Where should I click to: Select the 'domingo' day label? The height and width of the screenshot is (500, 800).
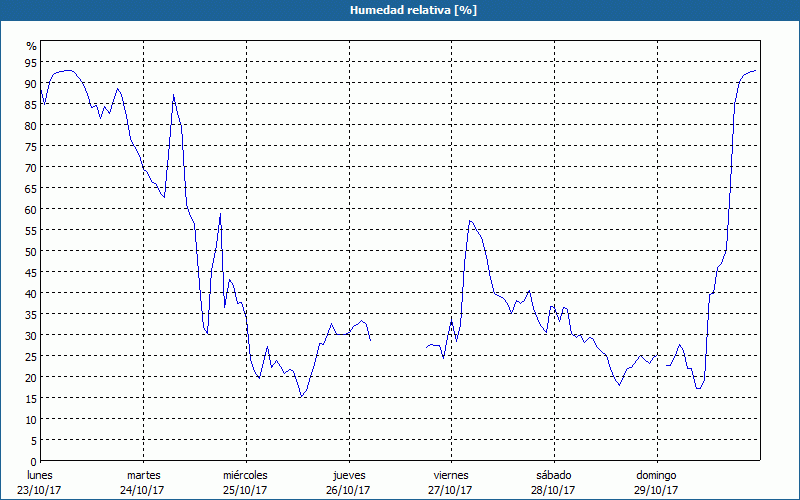(x=656, y=475)
